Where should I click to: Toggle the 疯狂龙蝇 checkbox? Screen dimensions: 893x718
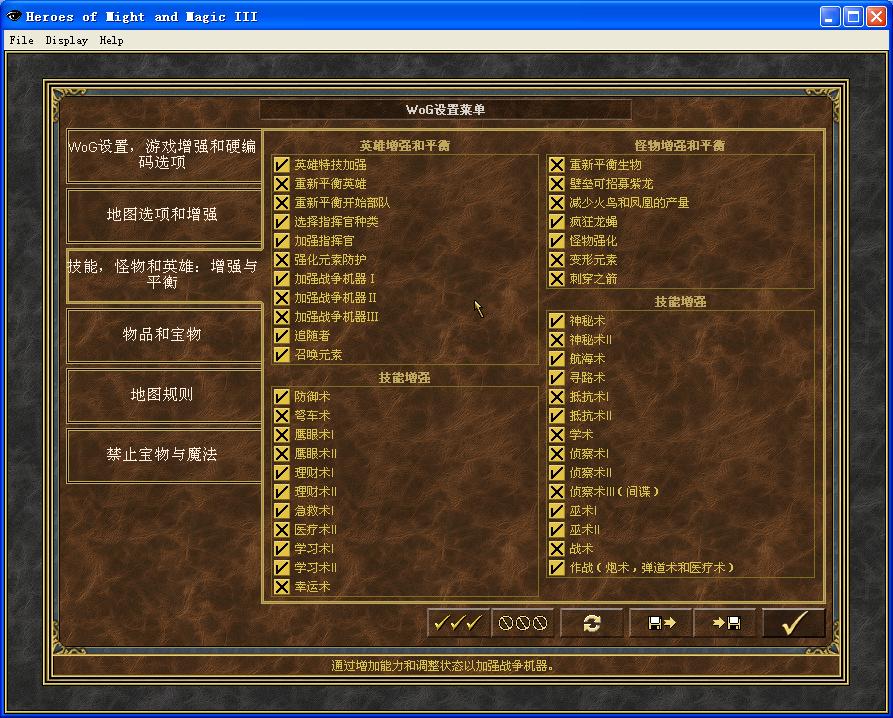[556, 222]
